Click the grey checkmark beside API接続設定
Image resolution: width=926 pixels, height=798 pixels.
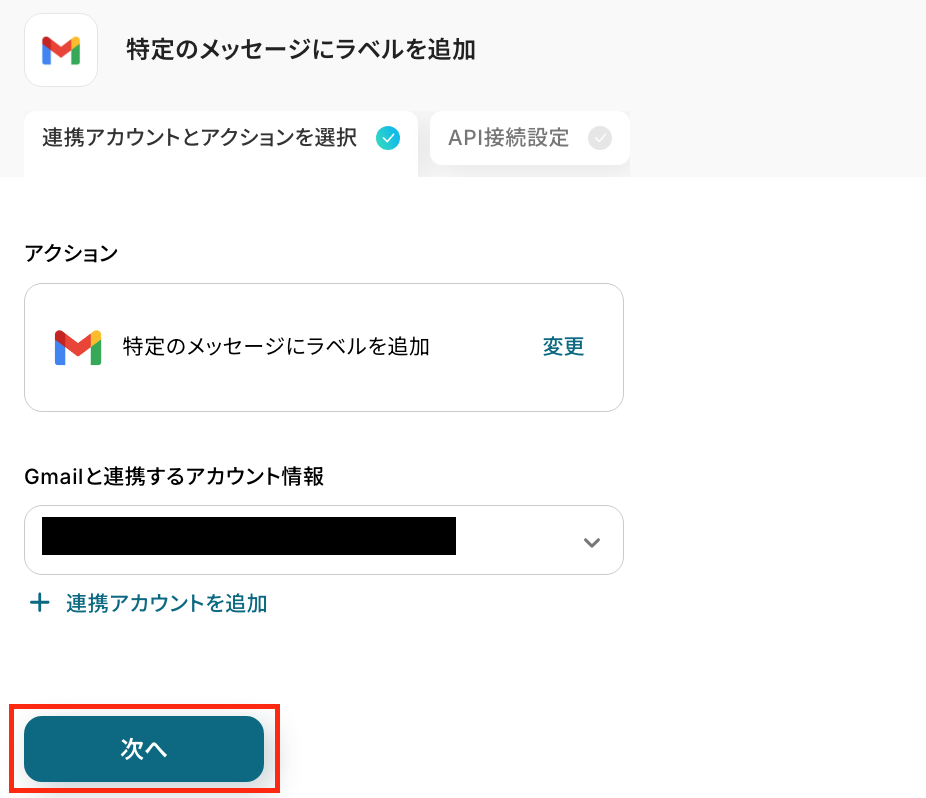tap(600, 138)
